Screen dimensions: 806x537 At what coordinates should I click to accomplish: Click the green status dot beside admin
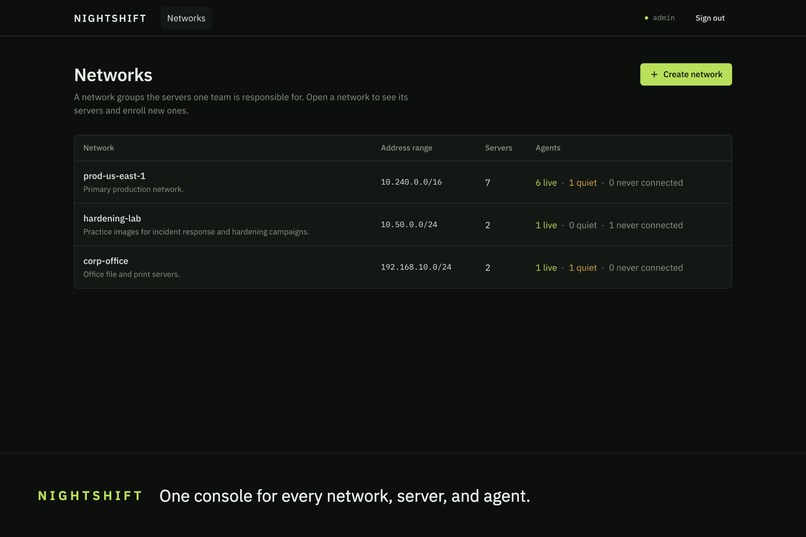(646, 18)
